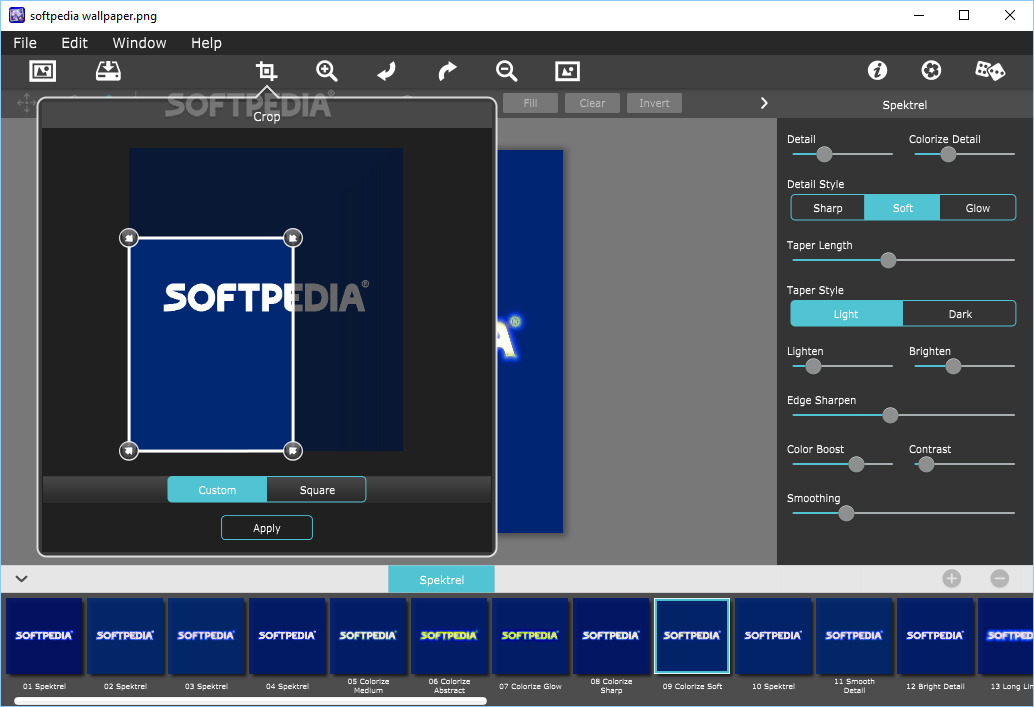
Task: Click the zoom in magnifier icon
Action: pos(326,71)
